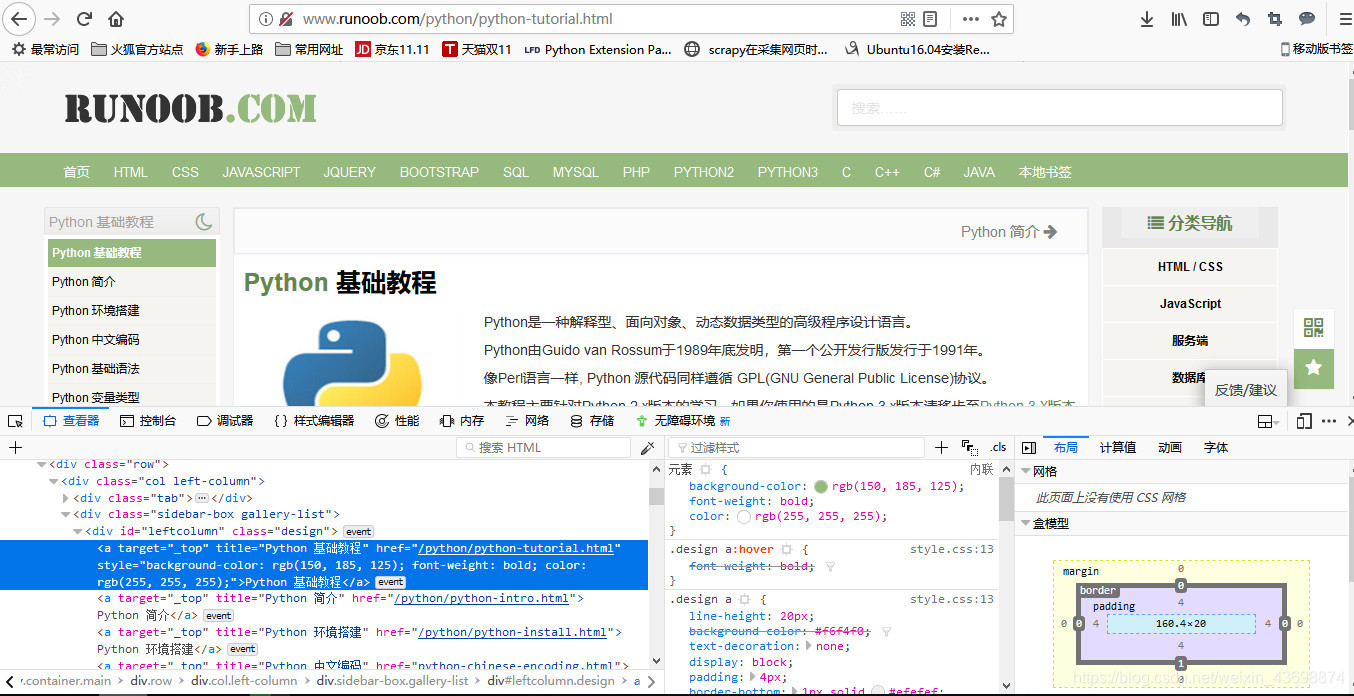The height and width of the screenshot is (696, 1354).
Task: Toggle filter icon beside struck font-weight bold
Action: coord(830,566)
